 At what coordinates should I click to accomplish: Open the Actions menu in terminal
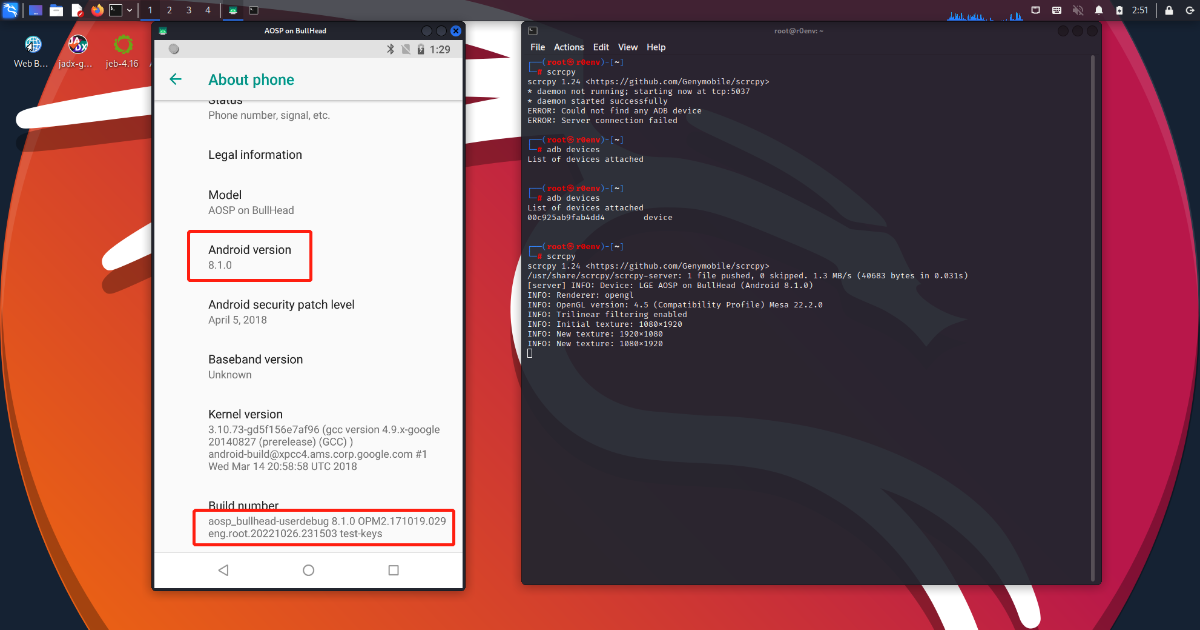[x=569, y=47]
